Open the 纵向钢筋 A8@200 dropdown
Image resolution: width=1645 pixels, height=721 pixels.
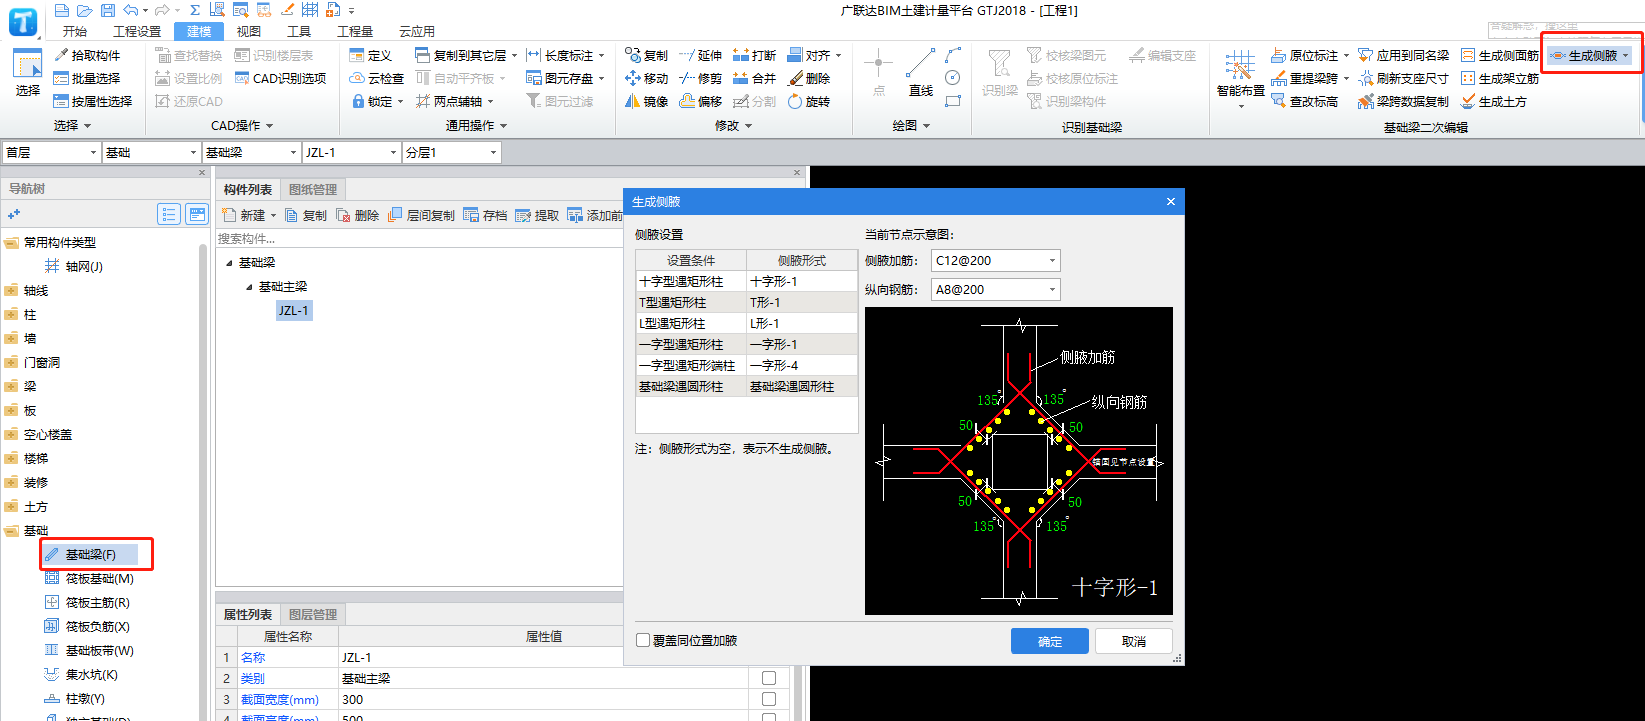tap(1052, 290)
